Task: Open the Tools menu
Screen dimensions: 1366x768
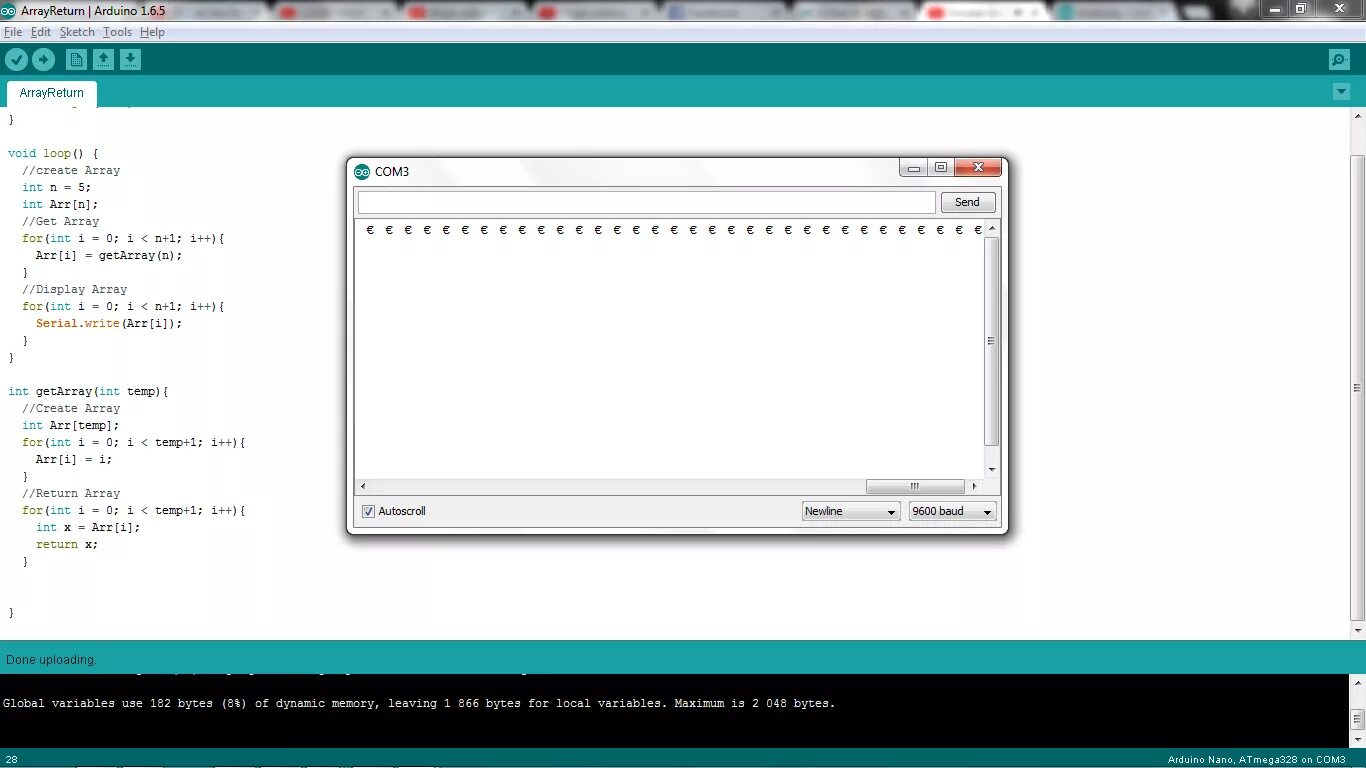Action: click(x=117, y=32)
